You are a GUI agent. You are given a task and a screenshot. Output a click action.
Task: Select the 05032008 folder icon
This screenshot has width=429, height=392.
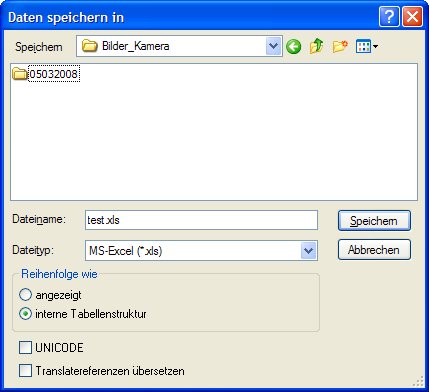pos(20,74)
